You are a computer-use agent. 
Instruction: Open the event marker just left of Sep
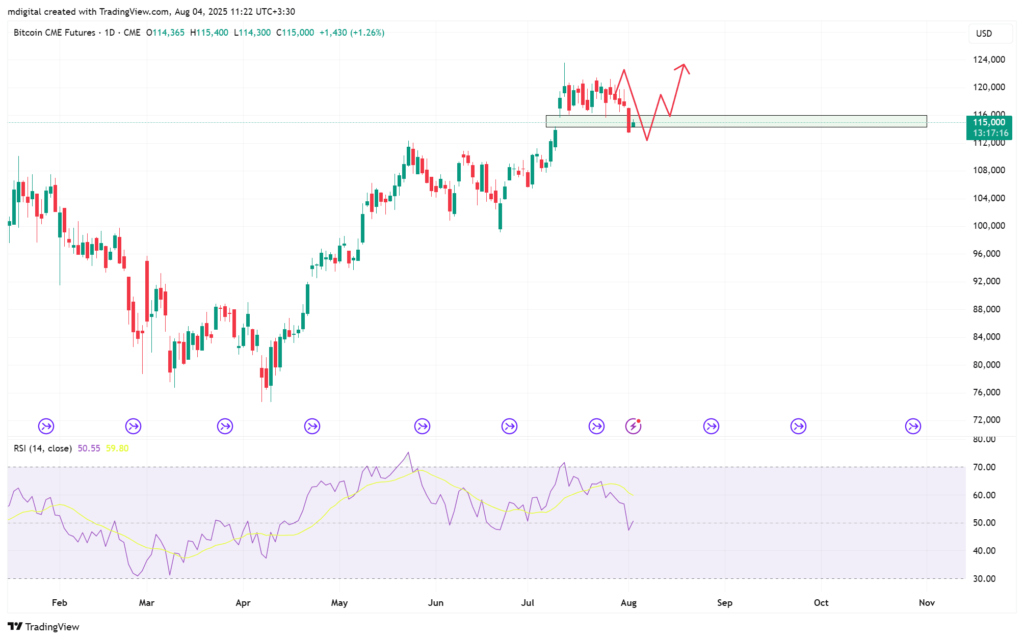[x=711, y=426]
